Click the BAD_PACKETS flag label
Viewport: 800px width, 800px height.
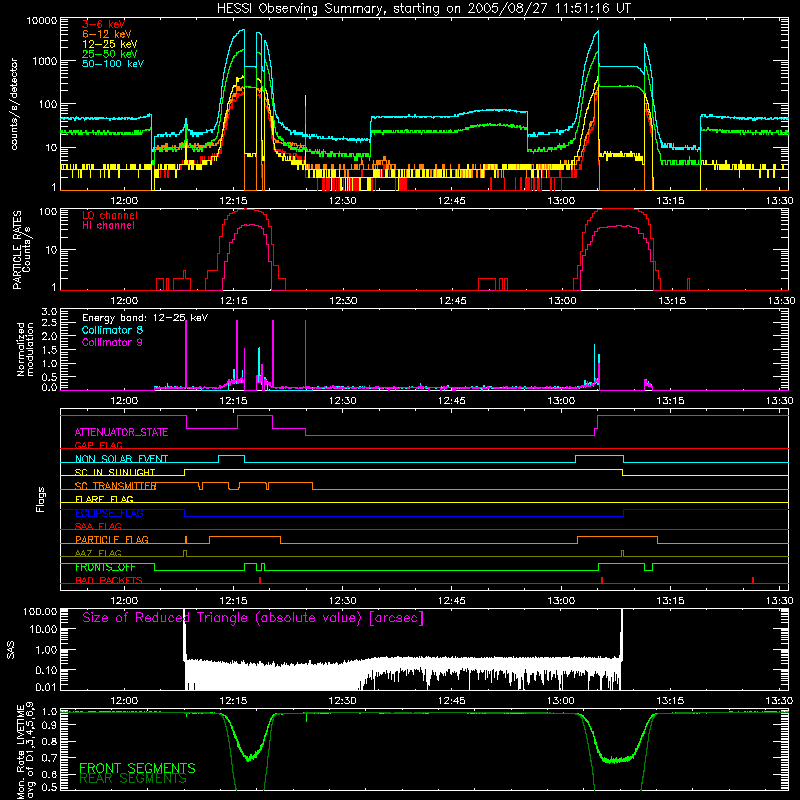pos(109,581)
